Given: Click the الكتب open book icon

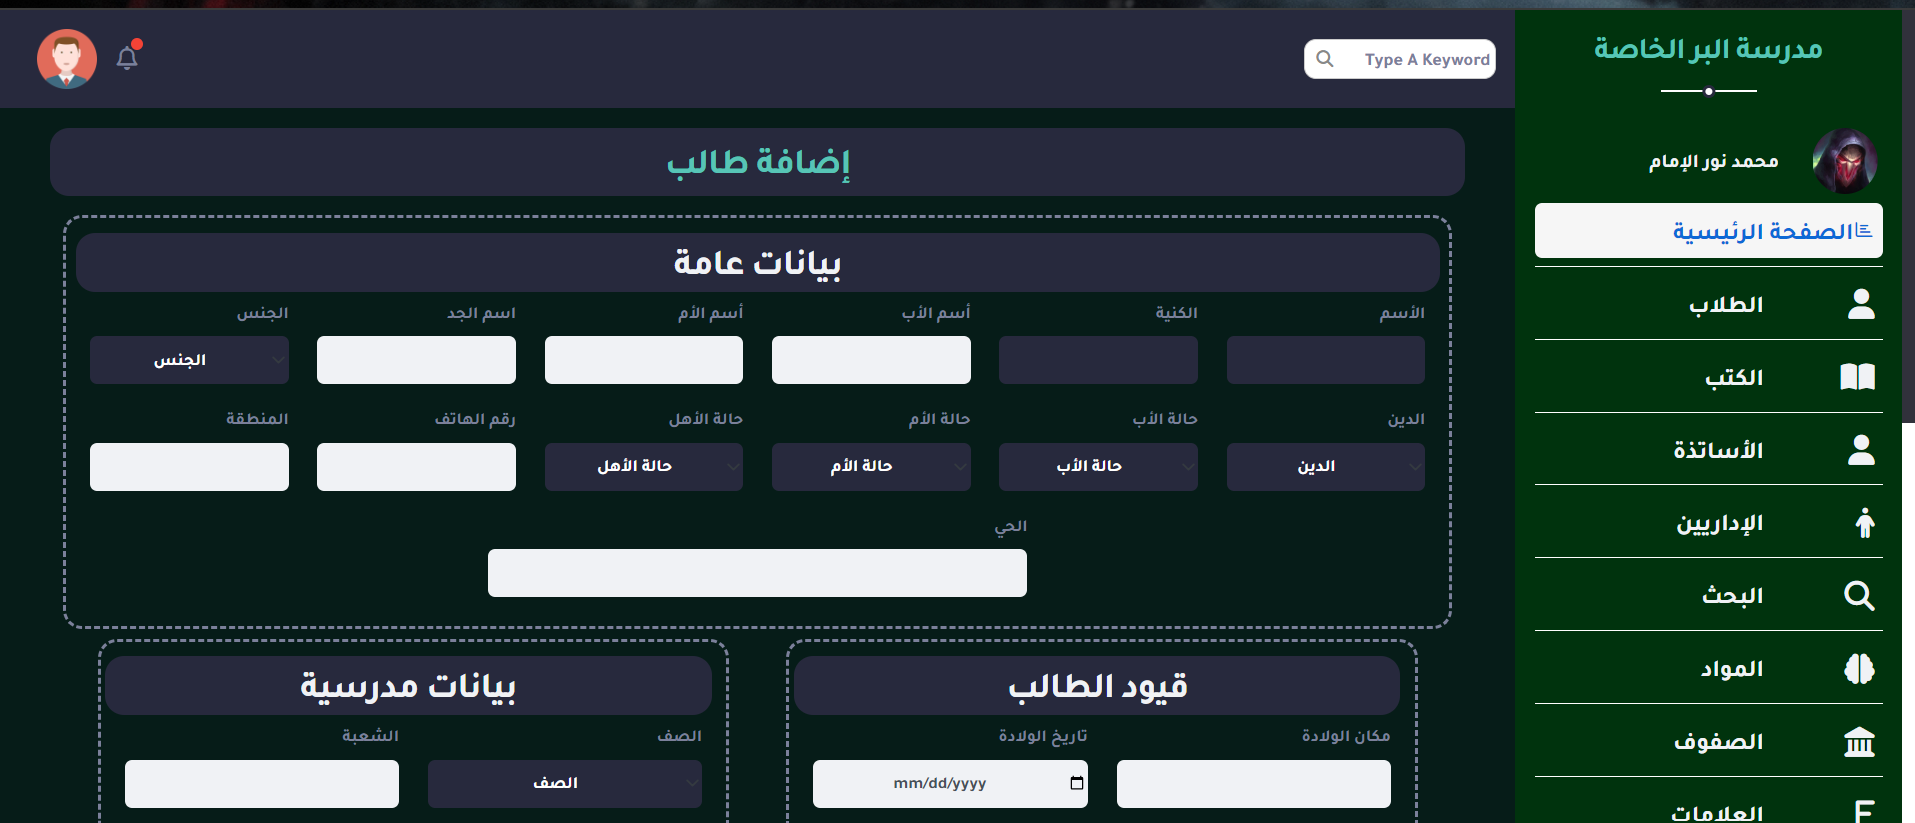Looking at the screenshot, I should pyautogui.click(x=1857, y=377).
